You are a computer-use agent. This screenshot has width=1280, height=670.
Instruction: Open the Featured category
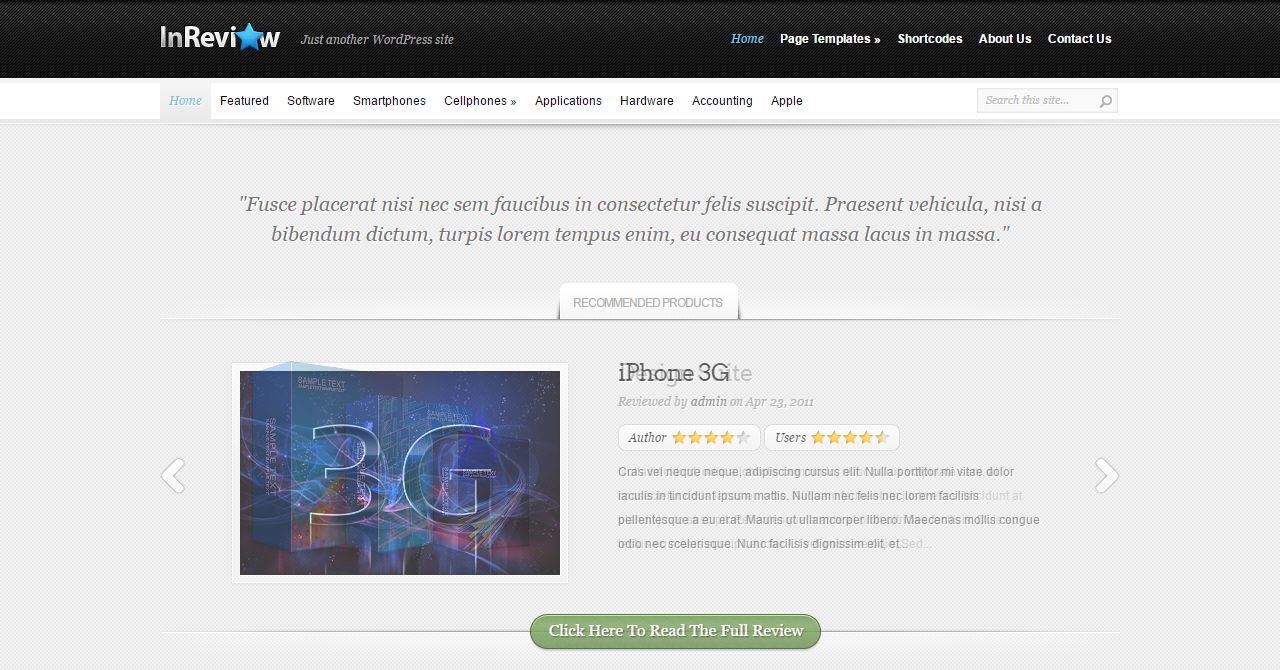244,101
